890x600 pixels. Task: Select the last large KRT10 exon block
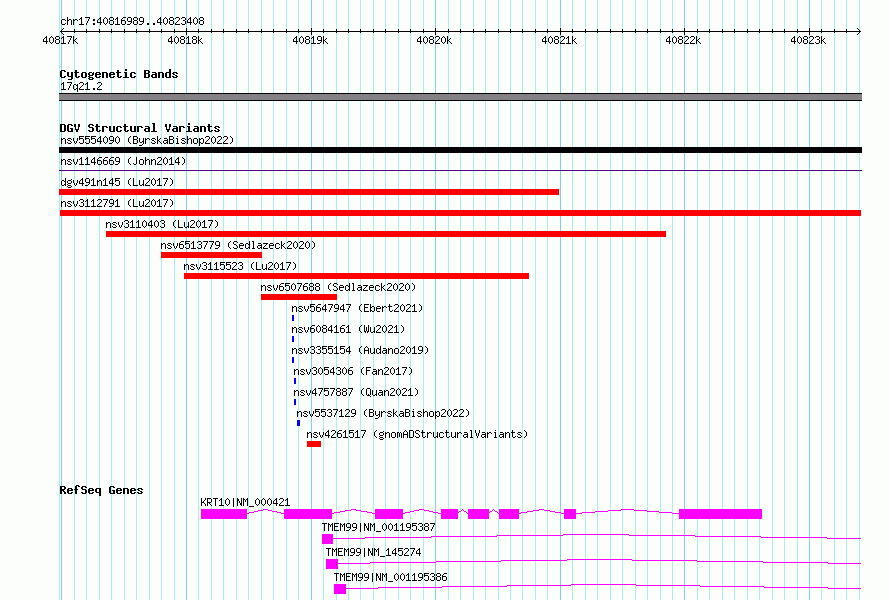pos(720,514)
